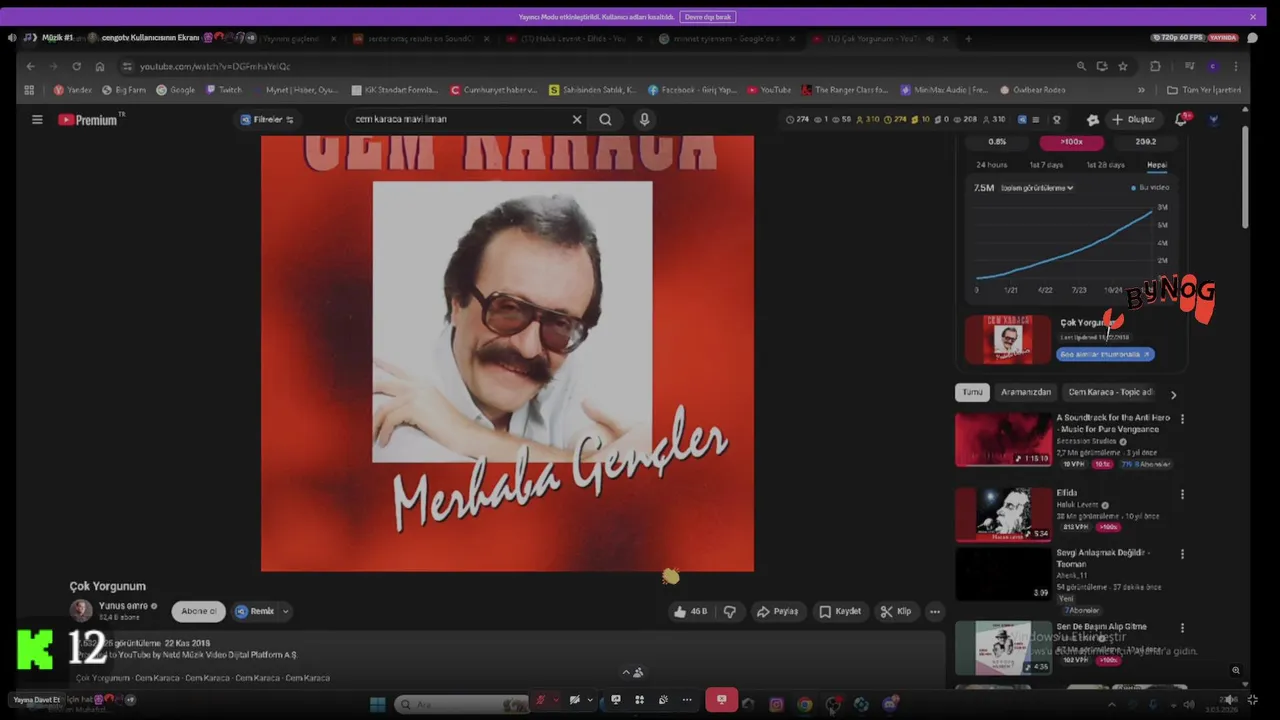Toggle muted microphone in stream control bar
The width and height of the screenshot is (1280, 720).
coord(540,699)
